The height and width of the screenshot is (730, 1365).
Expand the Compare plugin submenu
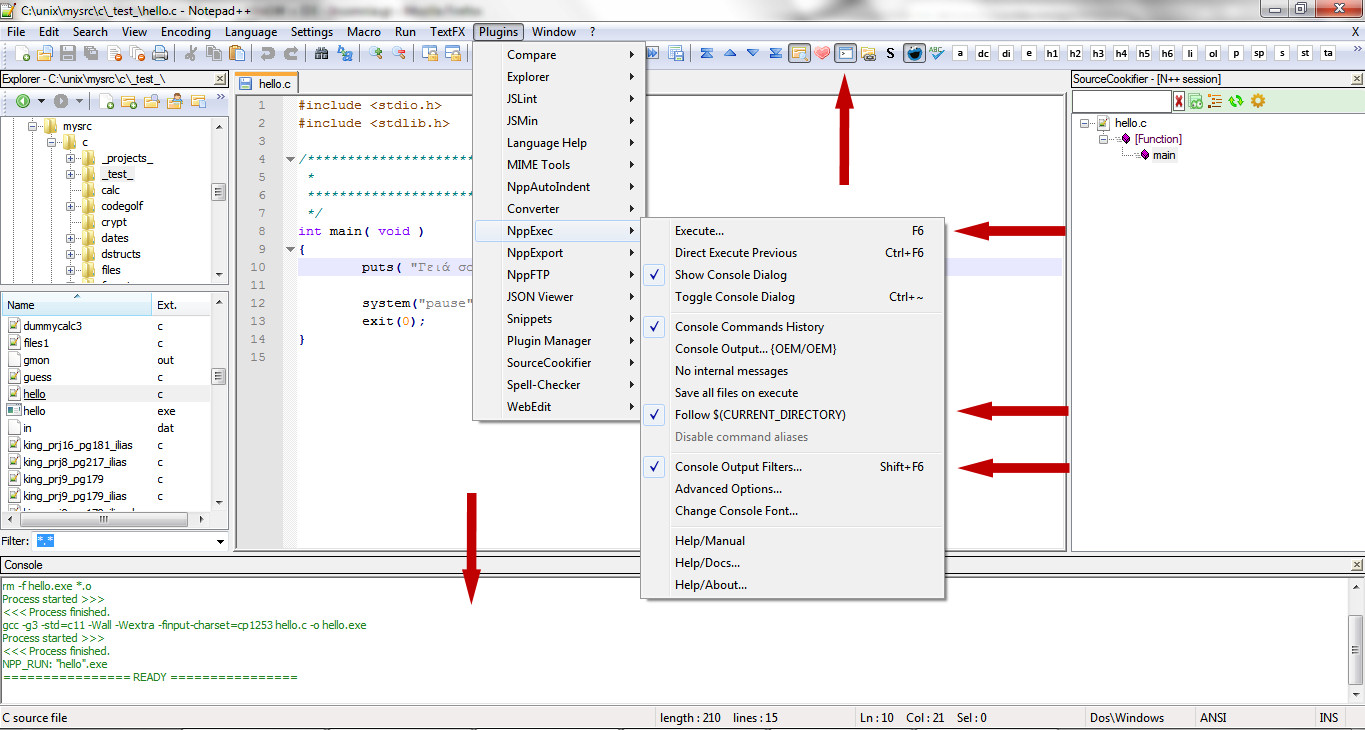[559, 55]
